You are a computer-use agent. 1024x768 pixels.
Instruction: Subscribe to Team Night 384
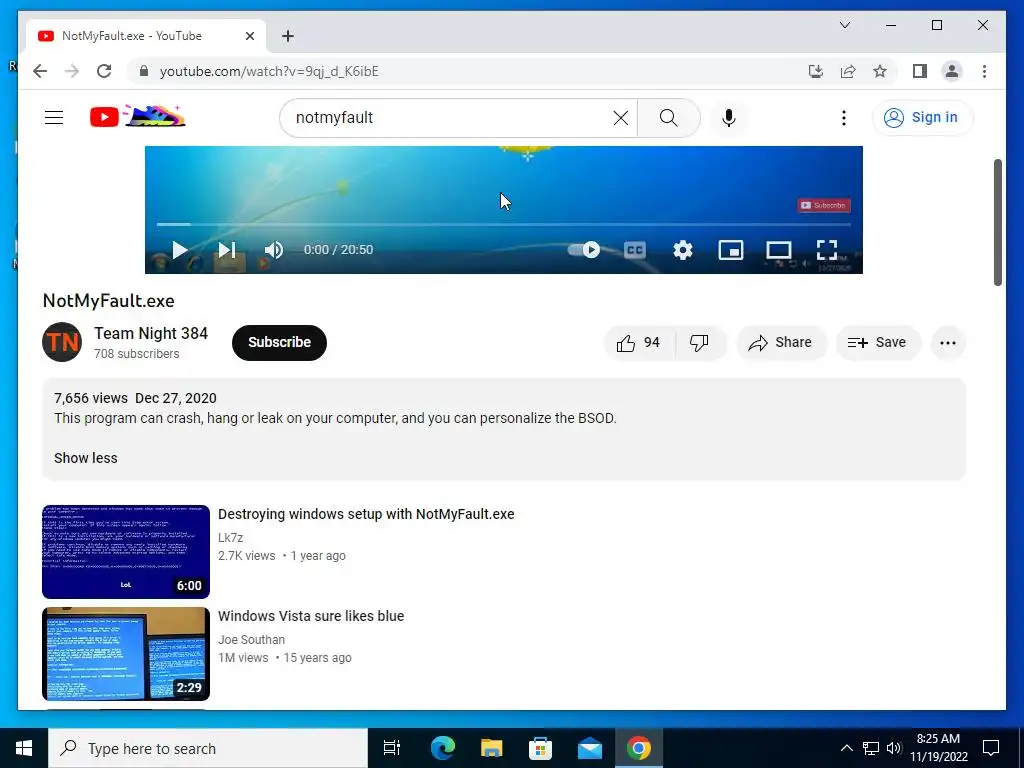[280, 342]
